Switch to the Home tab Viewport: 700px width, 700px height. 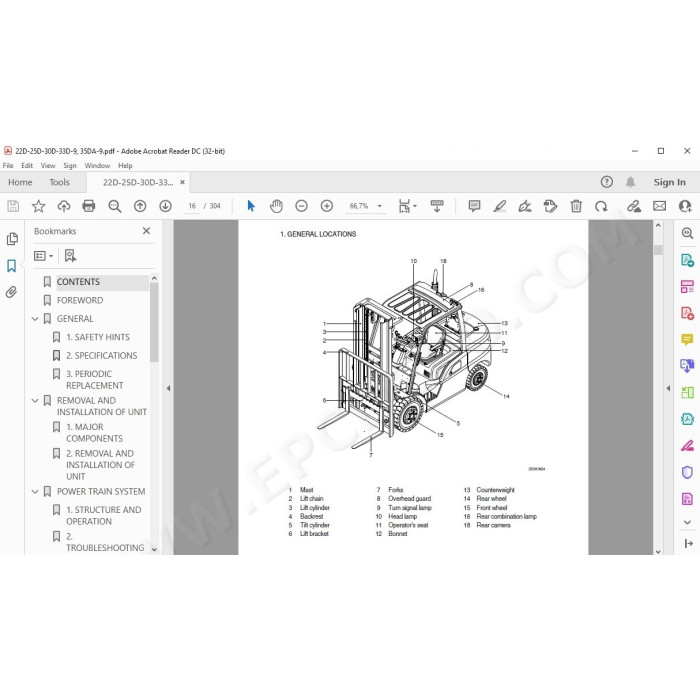[x=20, y=182]
